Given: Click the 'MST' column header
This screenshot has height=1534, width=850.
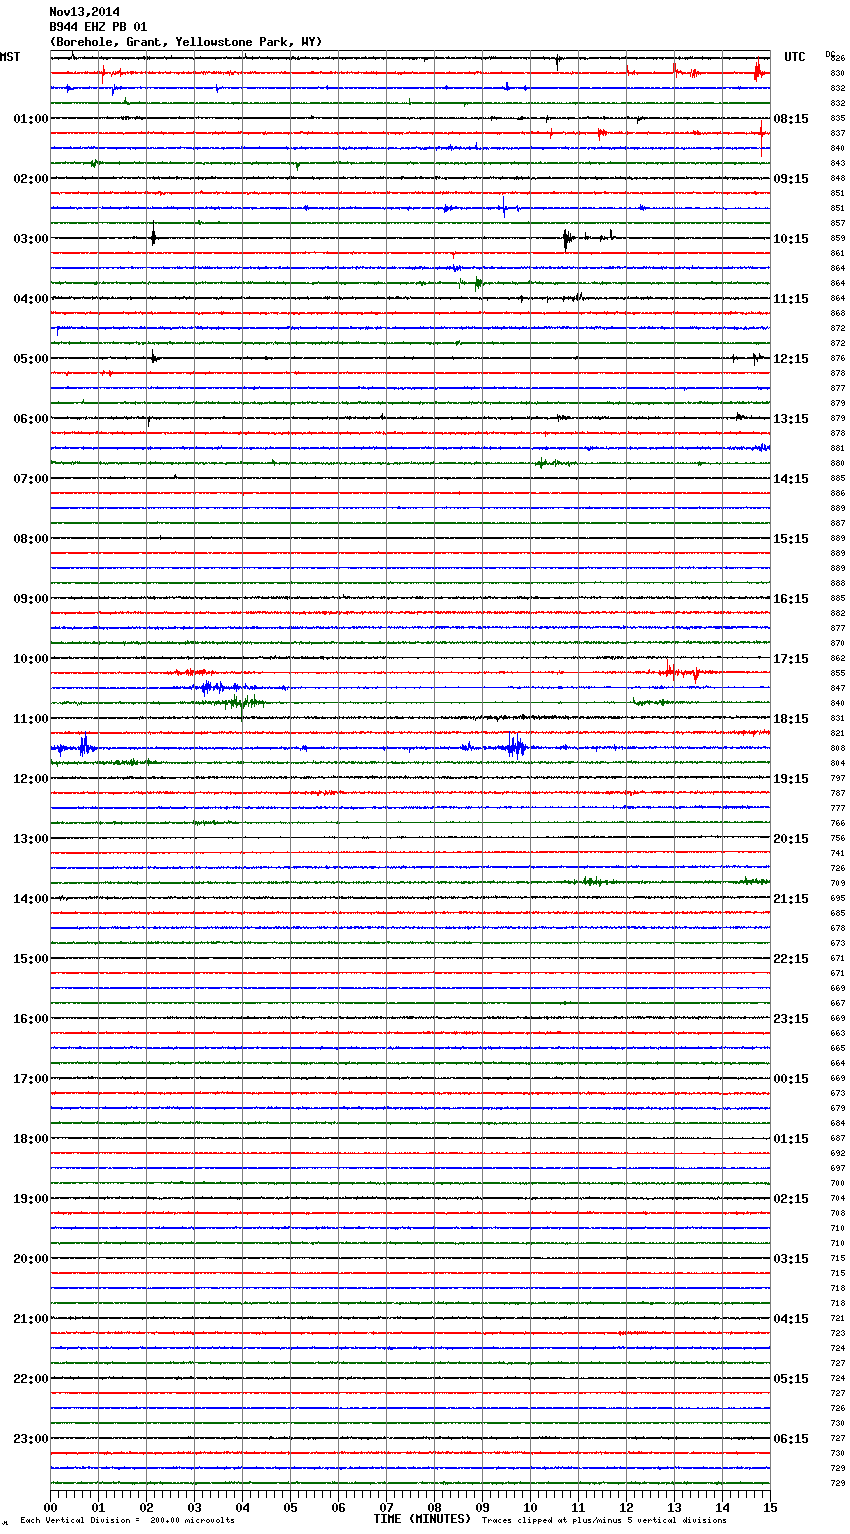Looking at the screenshot, I should (10, 57).
